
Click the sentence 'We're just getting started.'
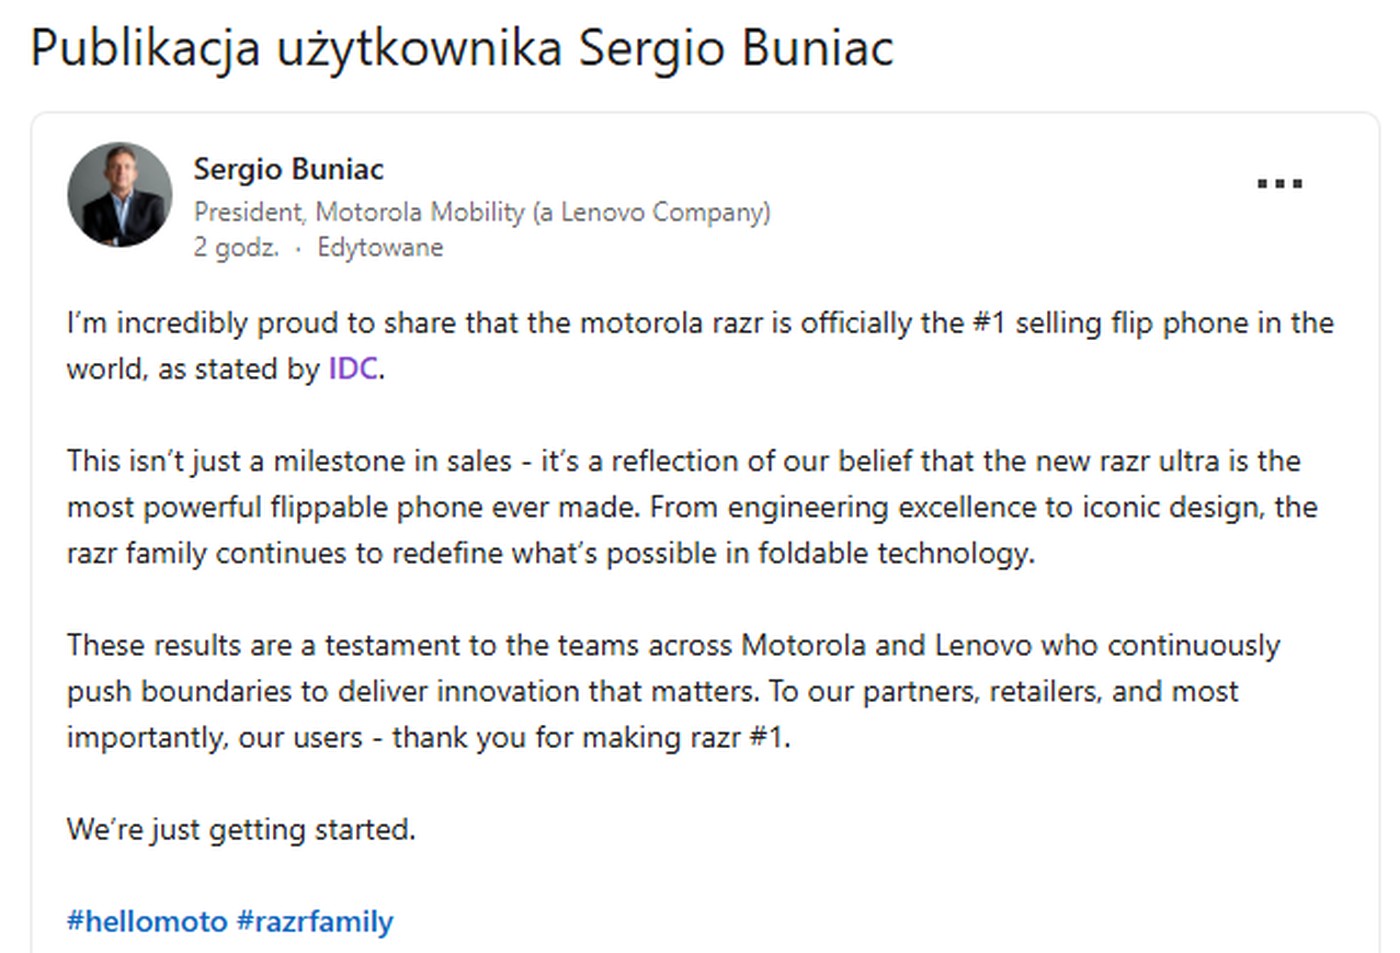pyautogui.click(x=242, y=829)
